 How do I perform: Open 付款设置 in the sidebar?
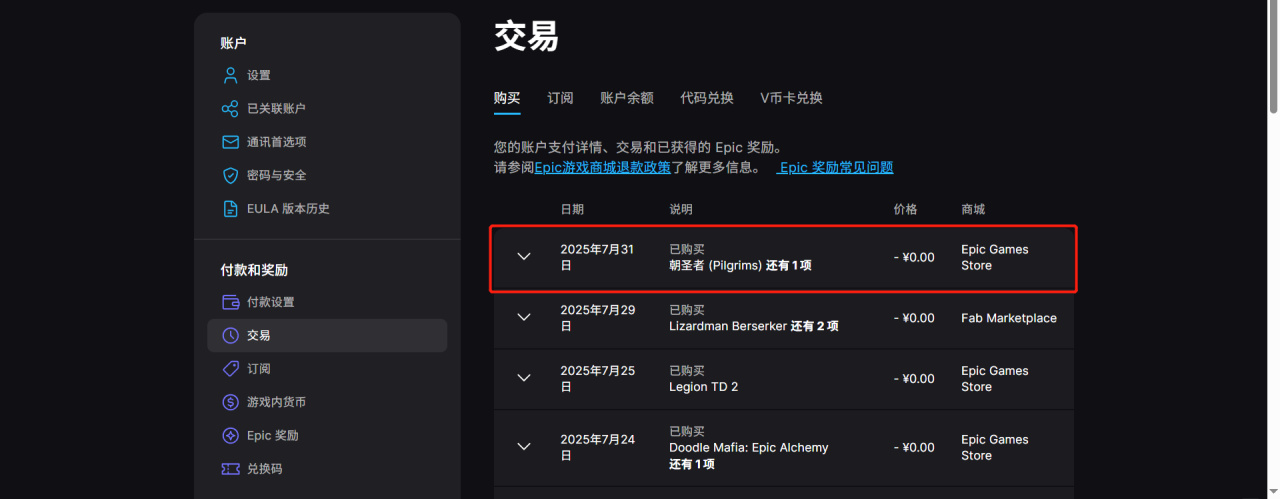tap(271, 302)
